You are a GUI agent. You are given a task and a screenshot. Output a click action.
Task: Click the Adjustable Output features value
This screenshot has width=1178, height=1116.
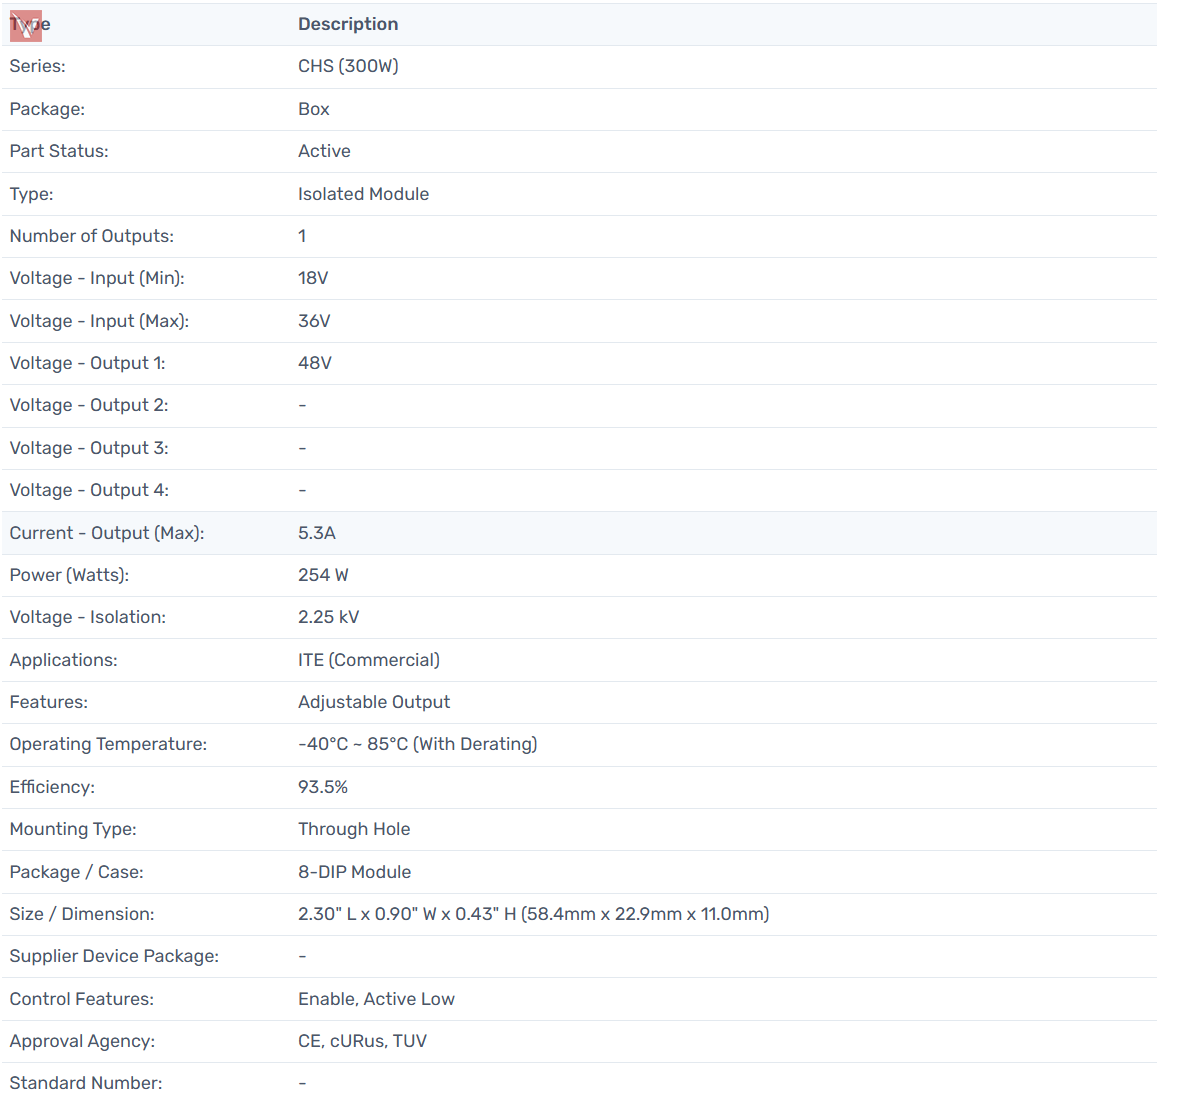point(374,702)
